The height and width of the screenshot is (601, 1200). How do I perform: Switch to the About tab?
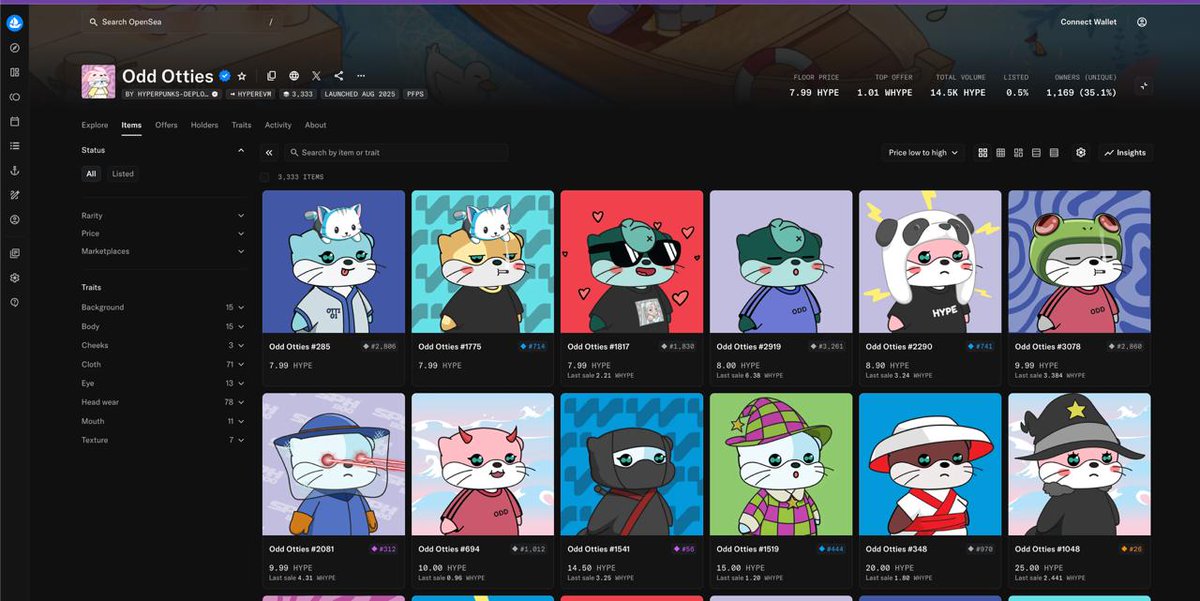coord(316,126)
